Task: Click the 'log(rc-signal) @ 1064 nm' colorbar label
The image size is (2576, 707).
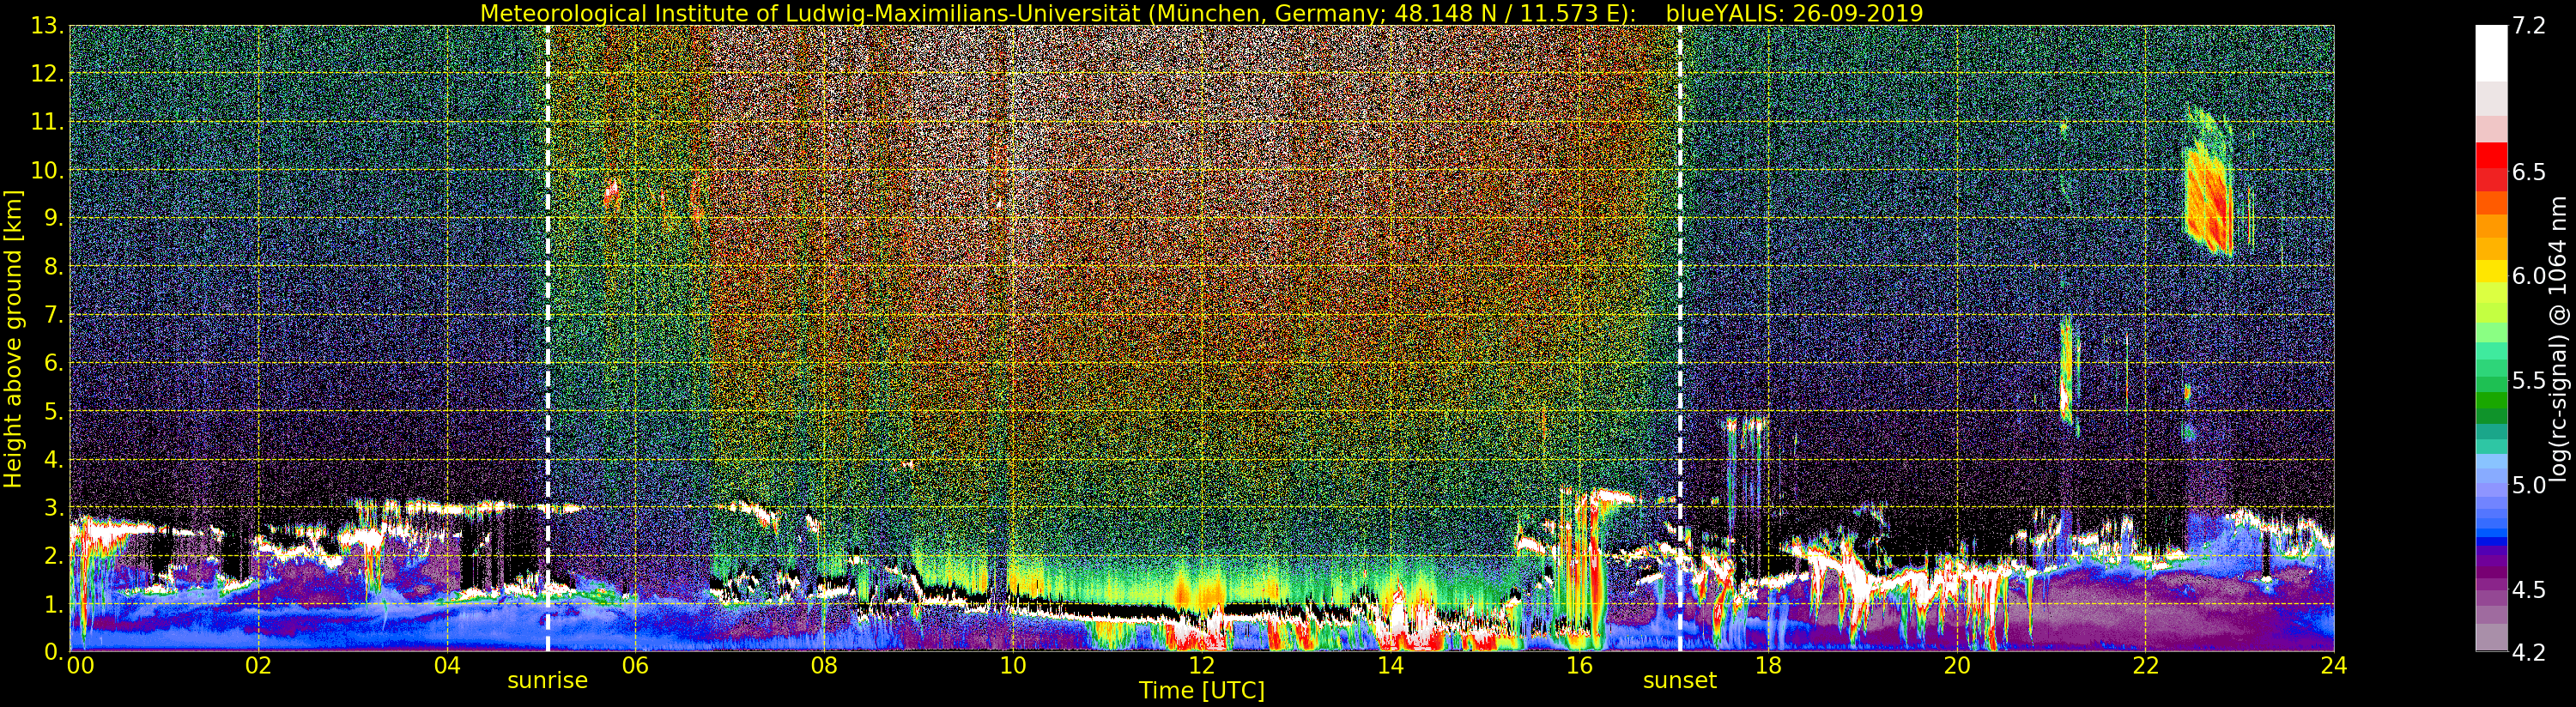Action: tap(2559, 338)
